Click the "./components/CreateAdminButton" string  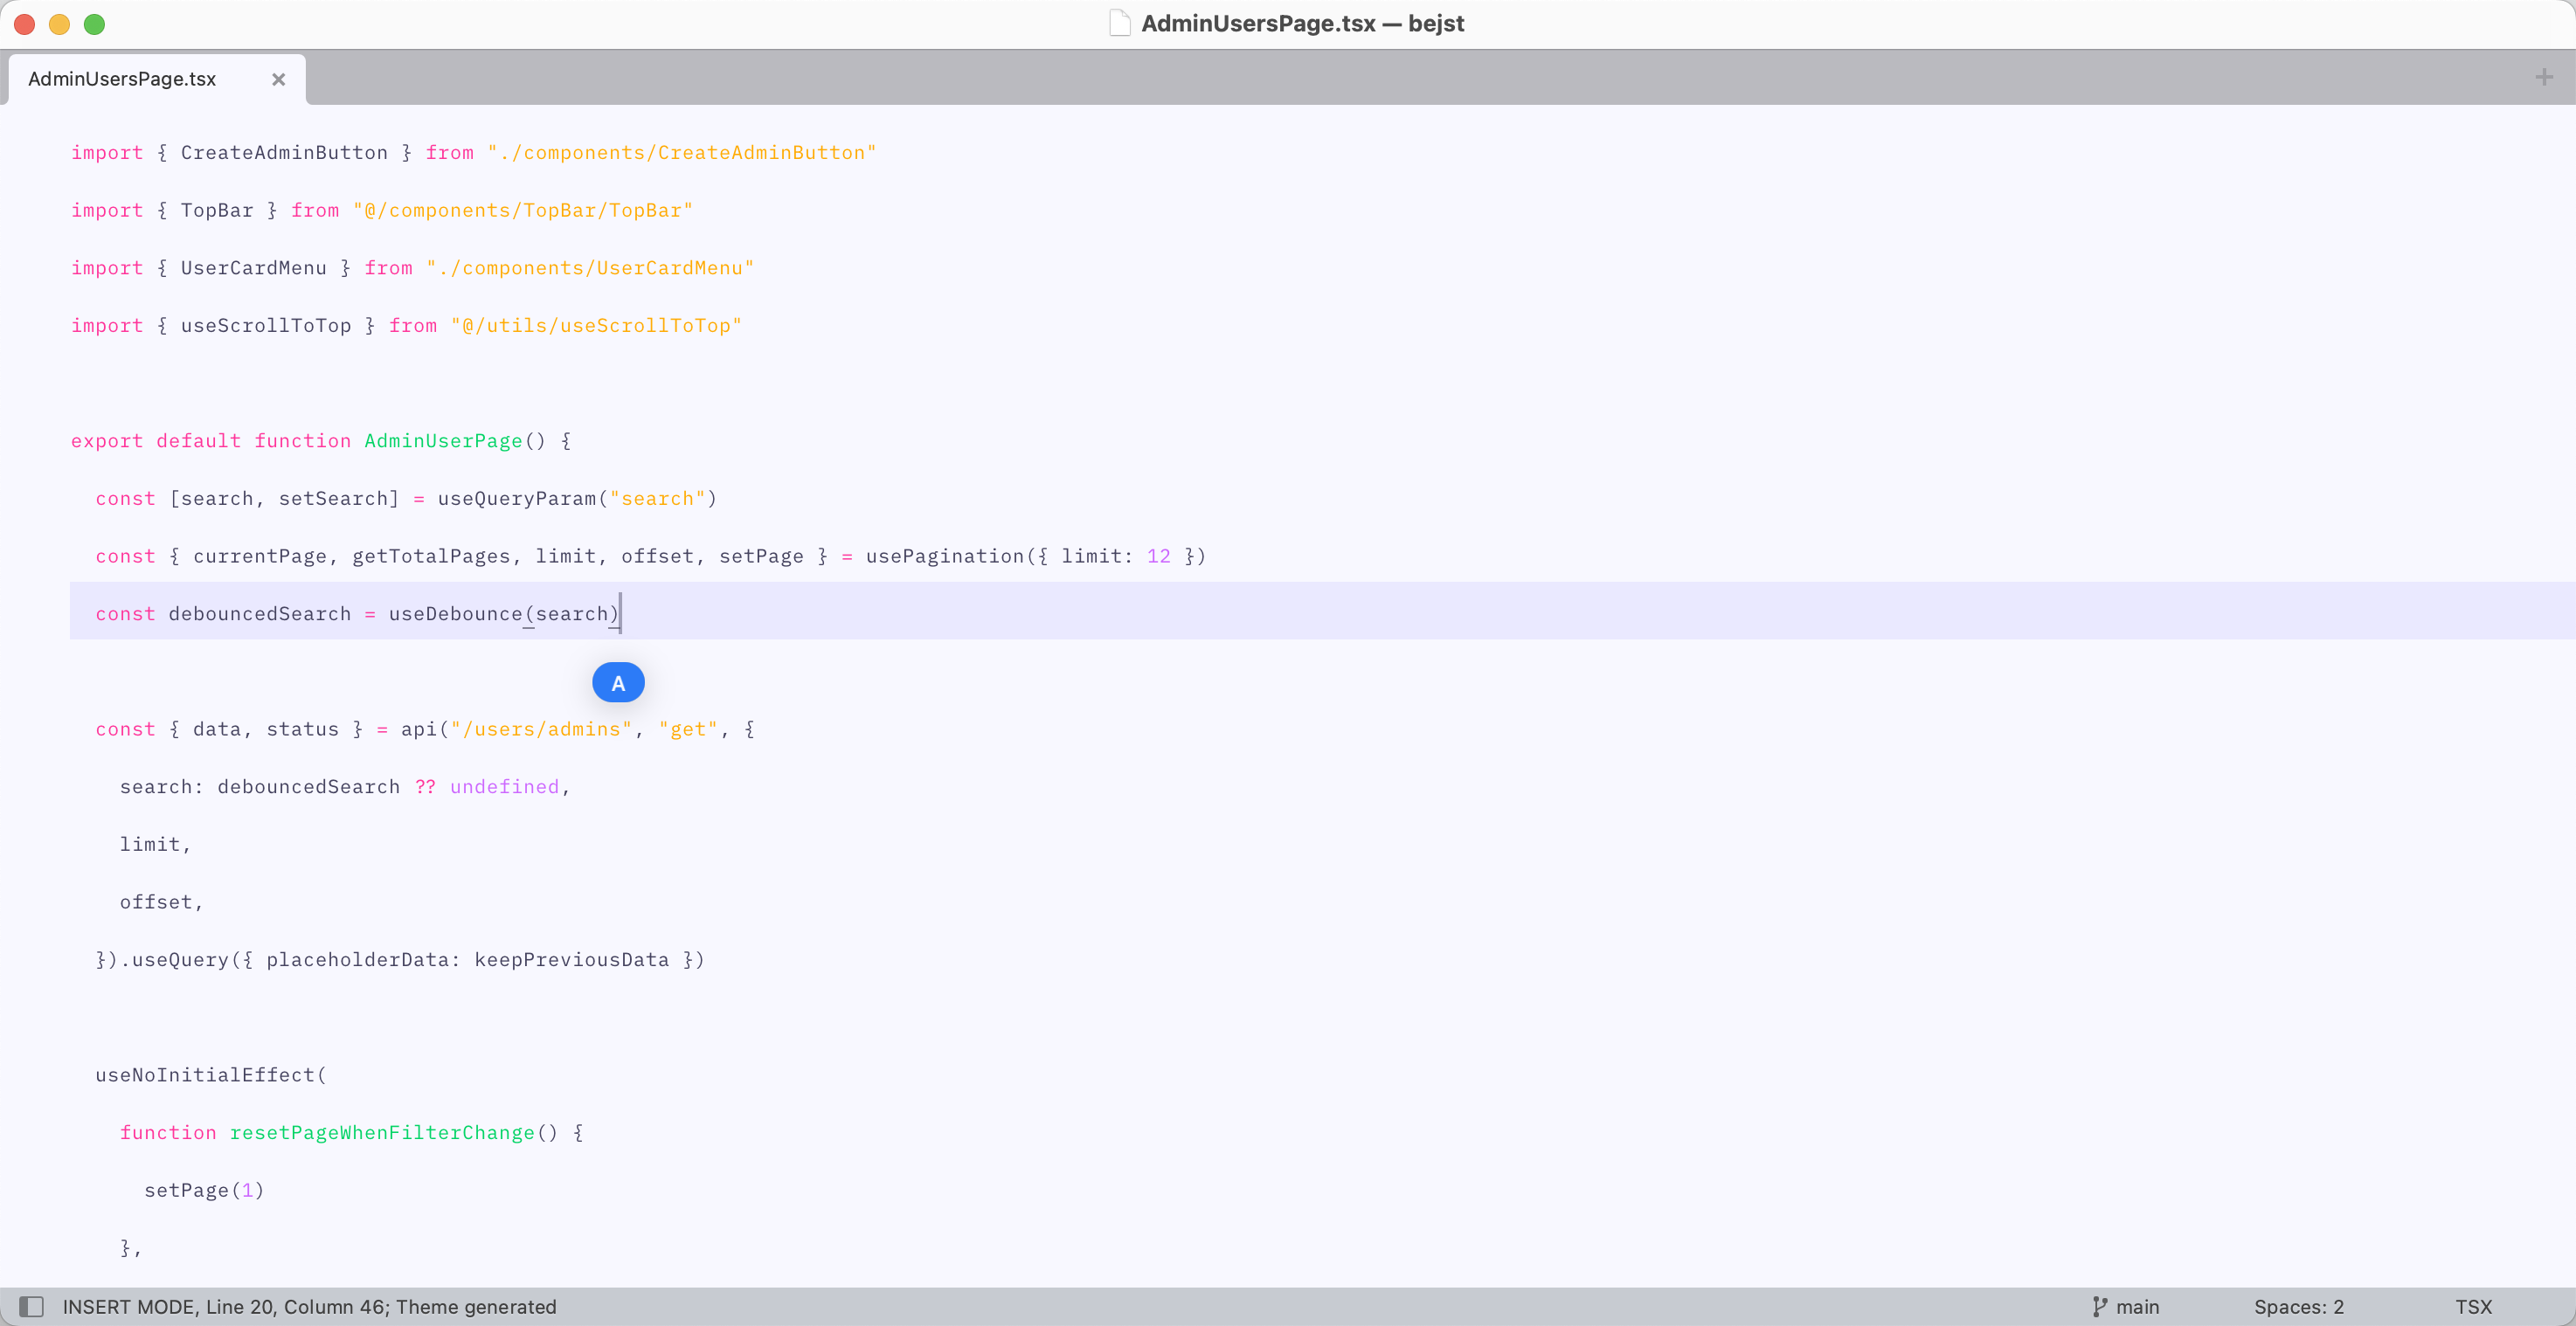(x=681, y=152)
